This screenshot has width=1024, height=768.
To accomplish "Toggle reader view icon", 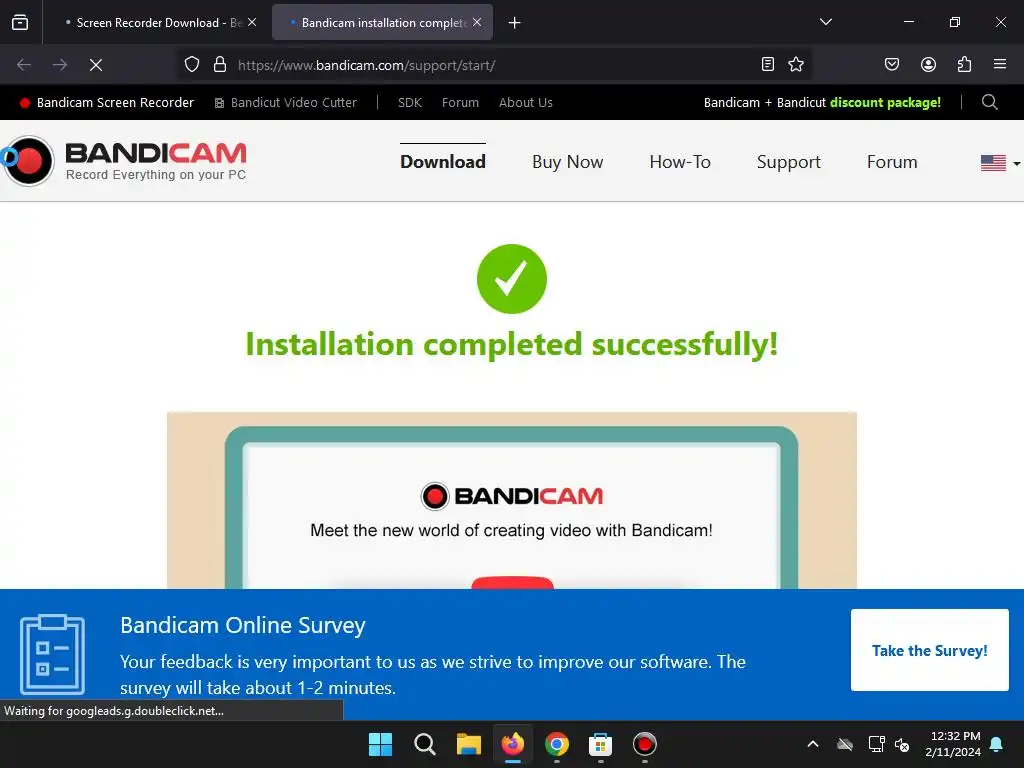I will click(x=768, y=64).
